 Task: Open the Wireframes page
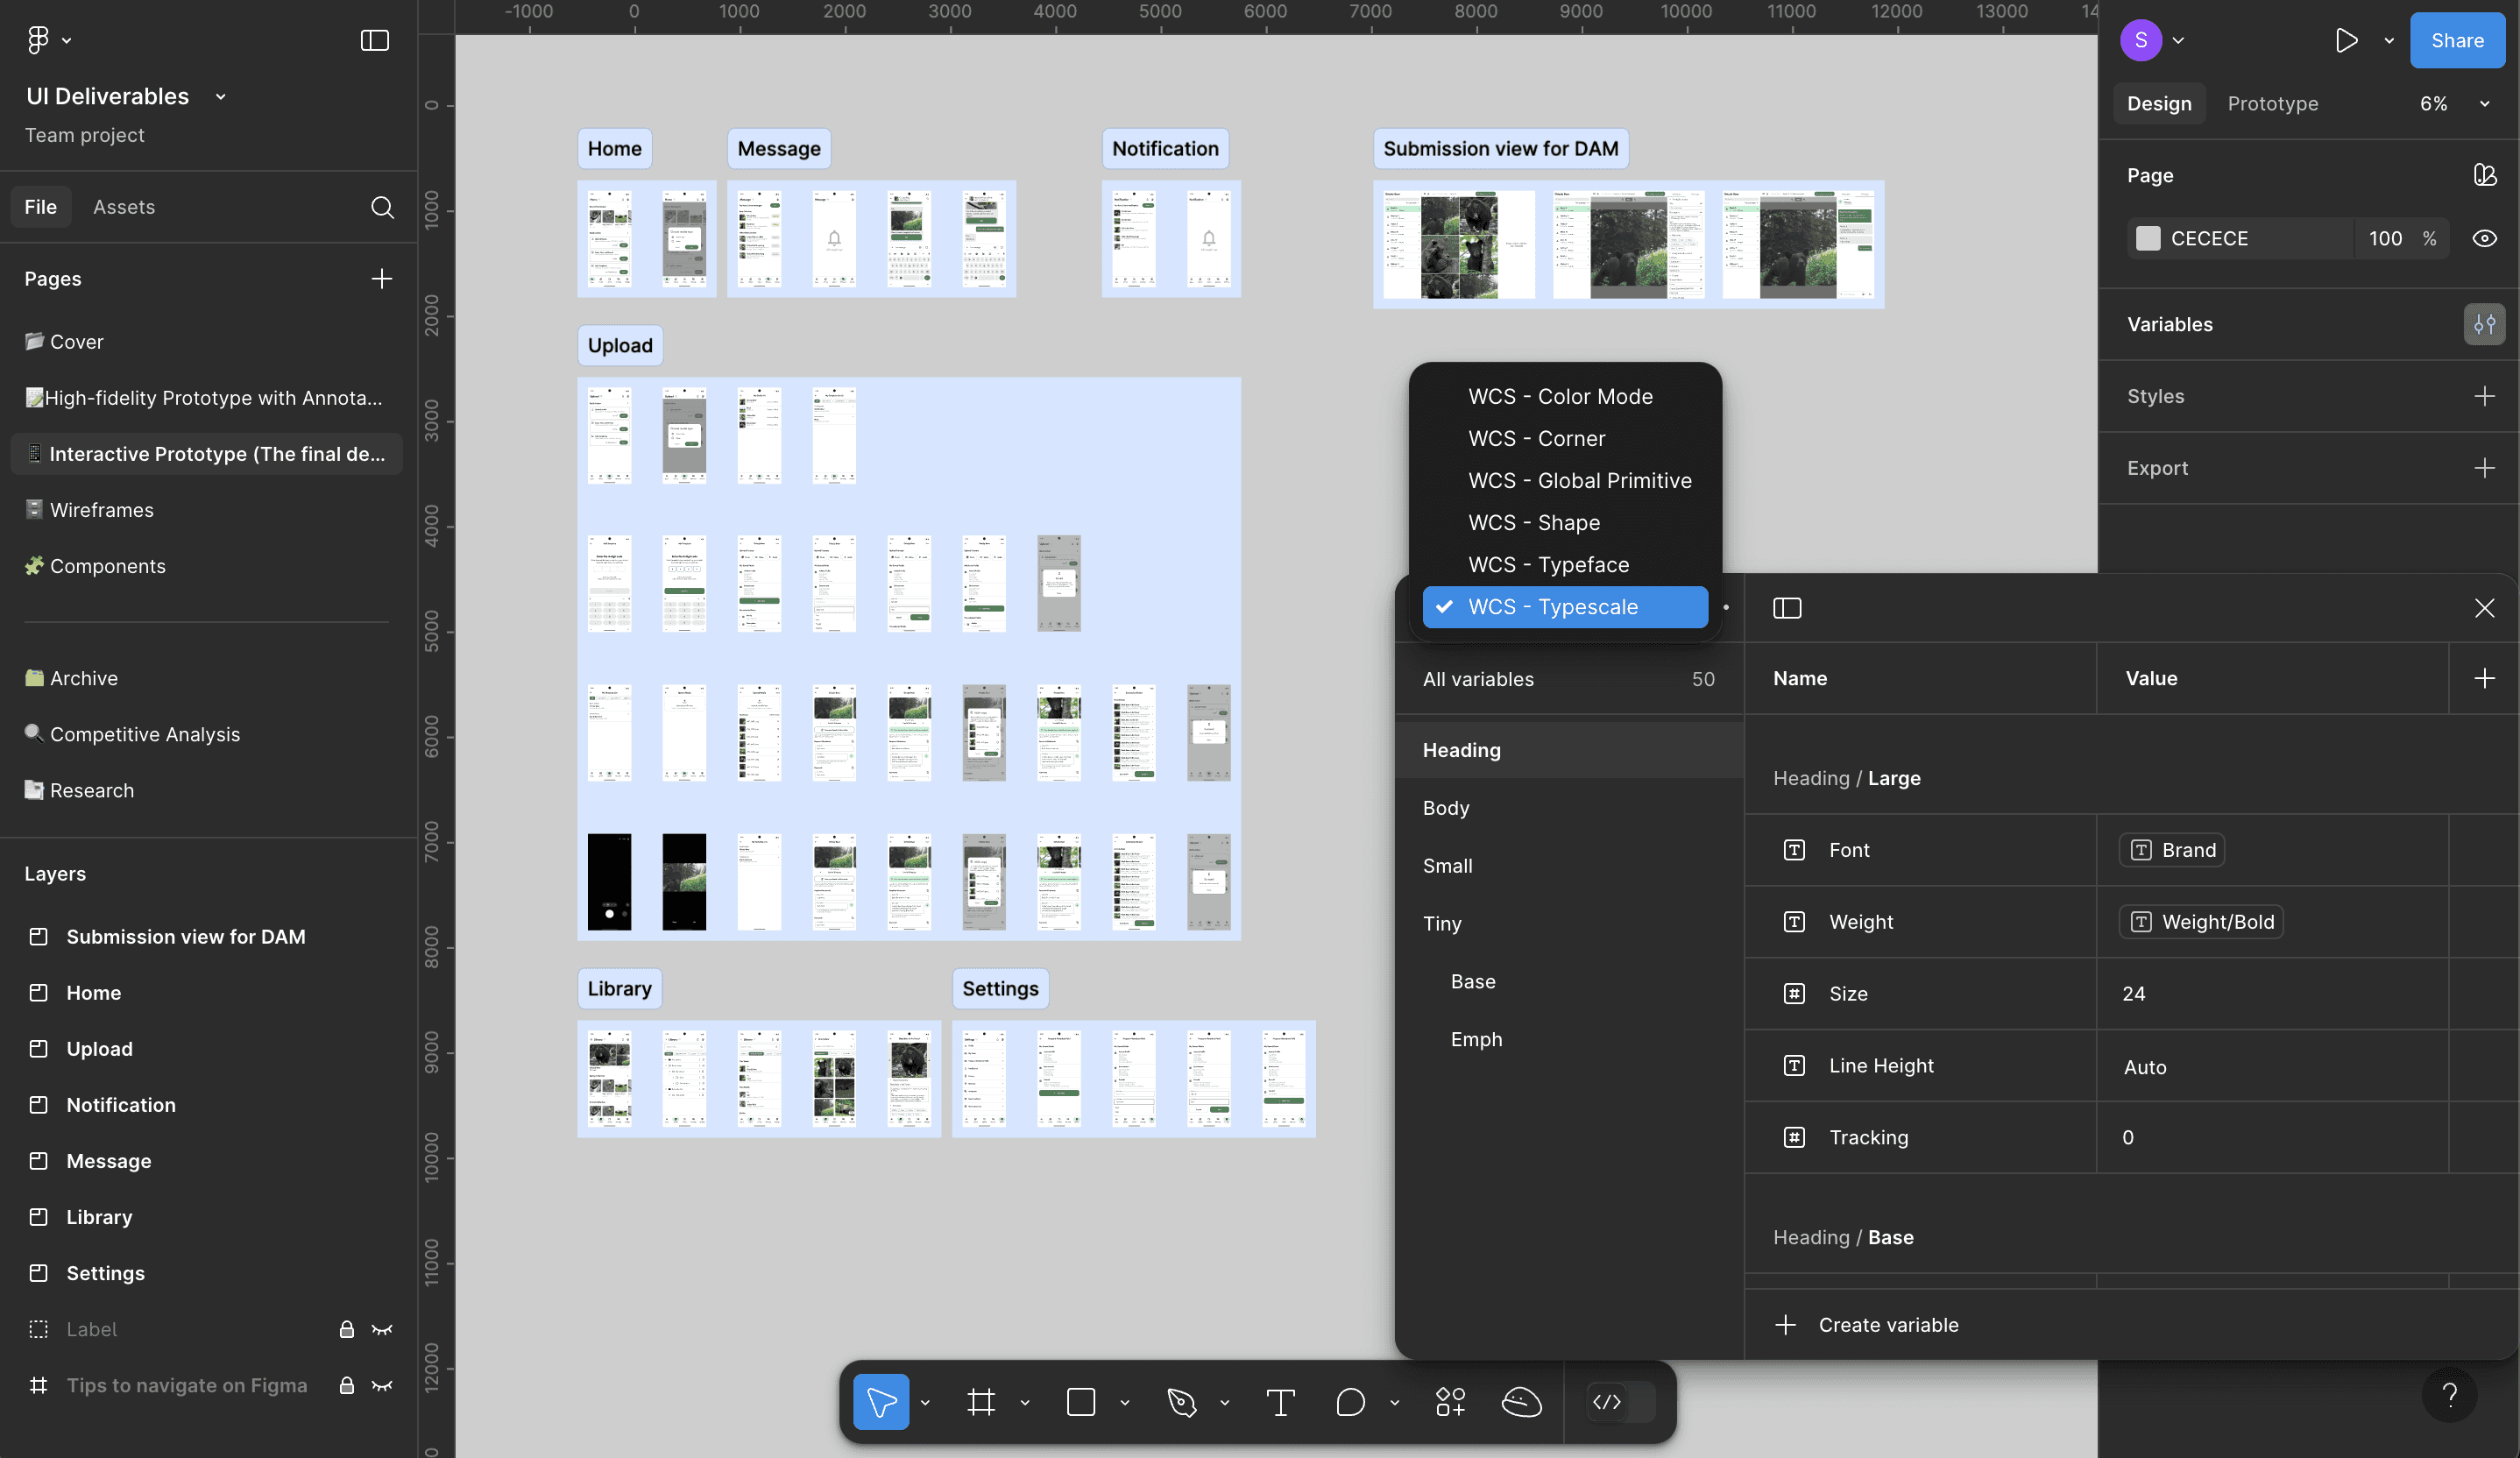(102, 510)
